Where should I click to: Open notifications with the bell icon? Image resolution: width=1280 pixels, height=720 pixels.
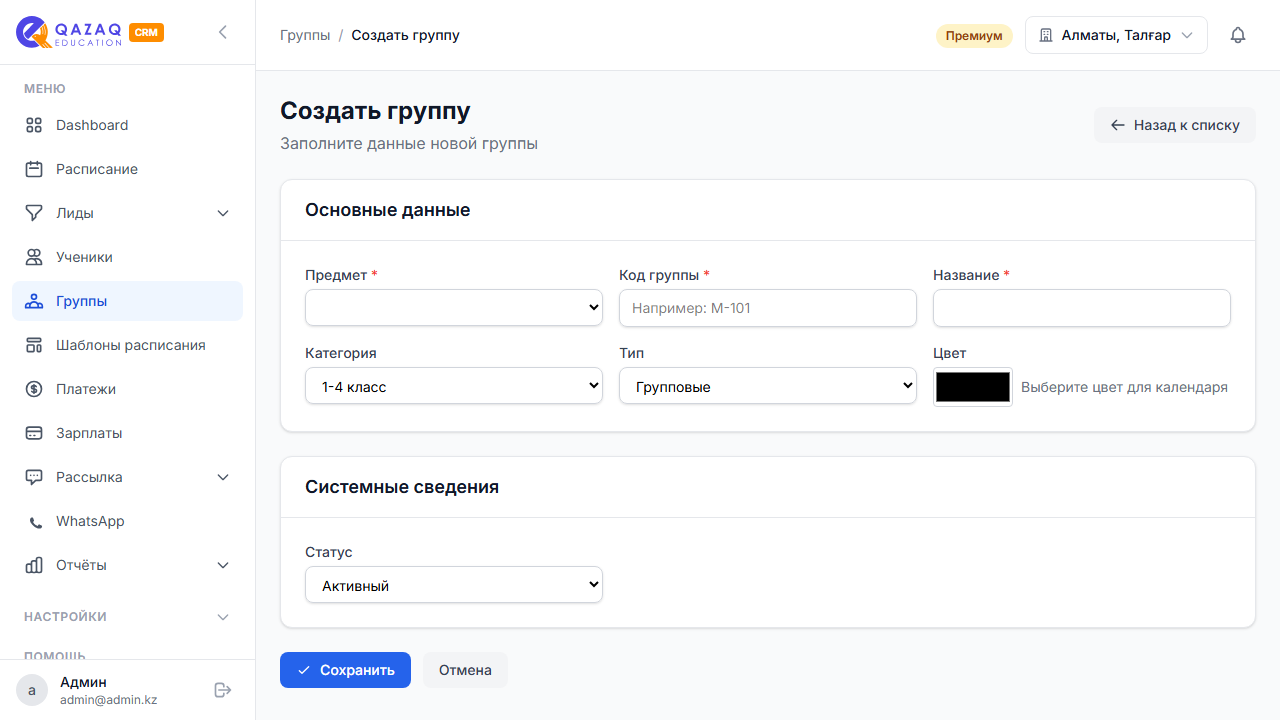click(1238, 35)
